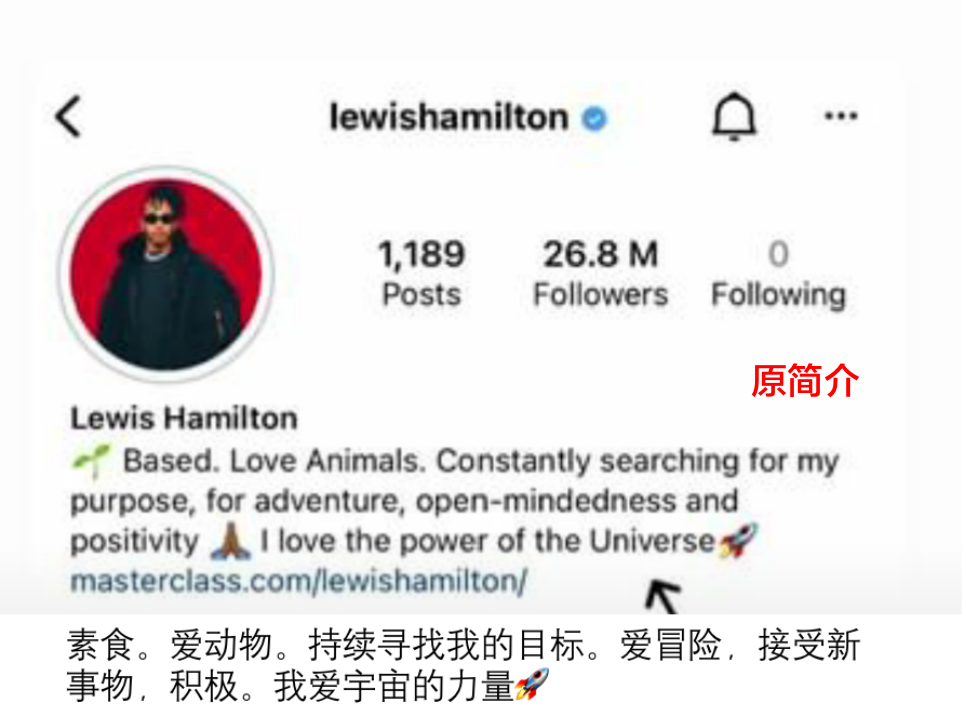Click the rocket emoji after 宇宙的力量
Screen dimensions: 966x716
(532, 684)
